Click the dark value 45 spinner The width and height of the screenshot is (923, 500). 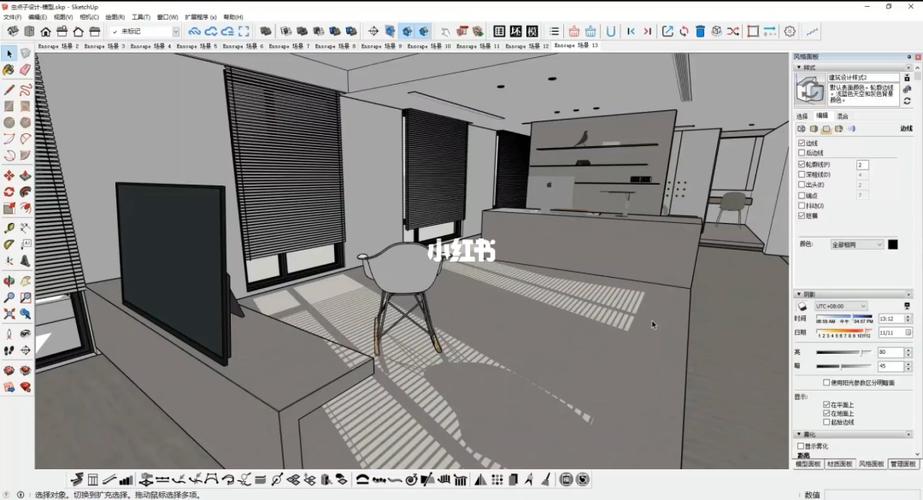point(908,366)
